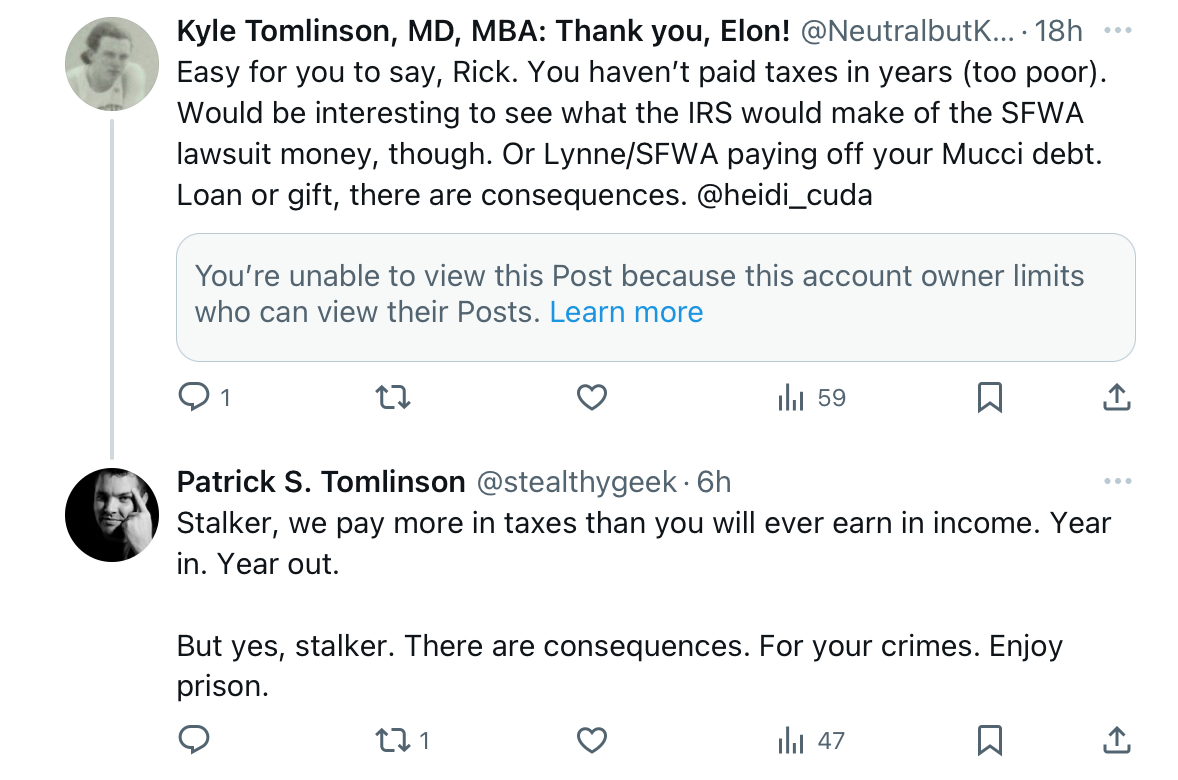Share Kyle Tomlinson's post
The width and height of the screenshot is (1178, 780).
1116,398
